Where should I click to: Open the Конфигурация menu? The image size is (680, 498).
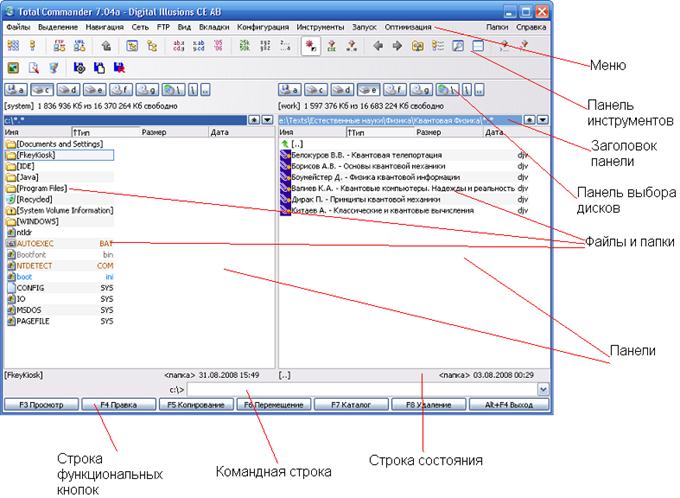pyautogui.click(x=263, y=27)
